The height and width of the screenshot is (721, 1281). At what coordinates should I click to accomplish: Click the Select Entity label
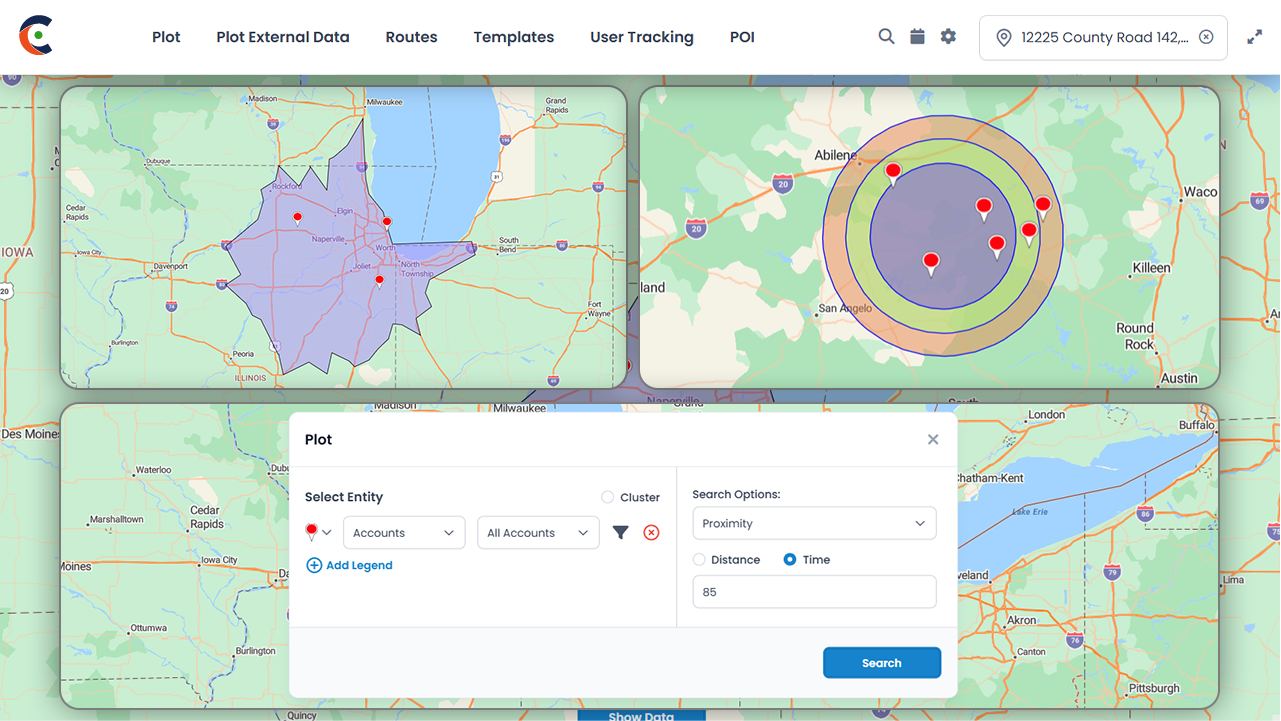point(344,497)
